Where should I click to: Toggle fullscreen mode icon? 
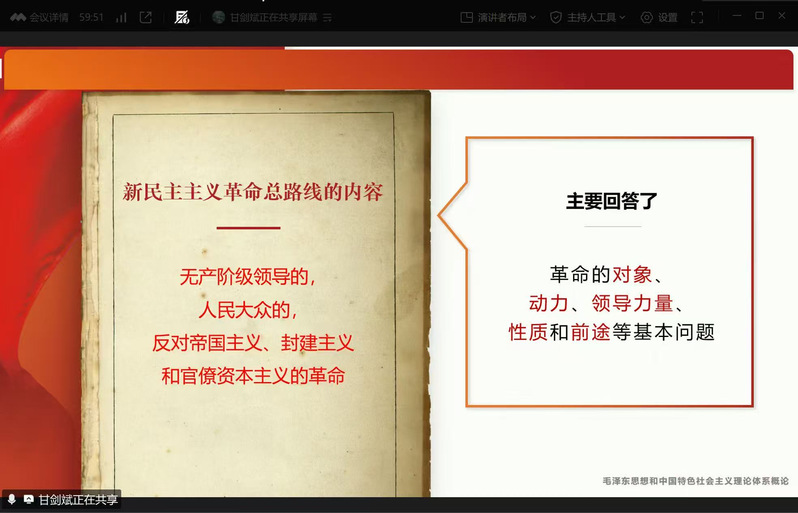pos(697,17)
